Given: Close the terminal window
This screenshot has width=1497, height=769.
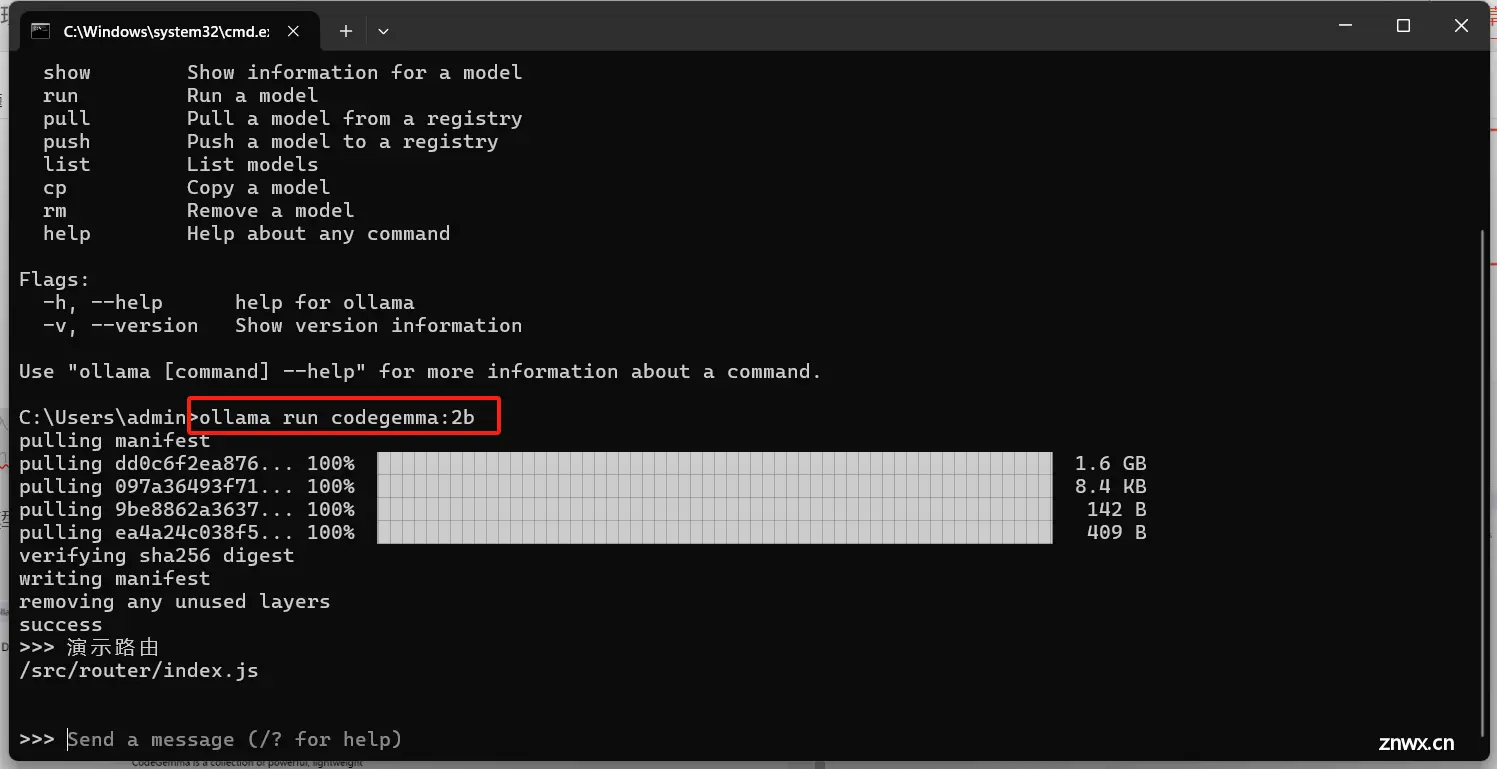Looking at the screenshot, I should tap(1462, 26).
